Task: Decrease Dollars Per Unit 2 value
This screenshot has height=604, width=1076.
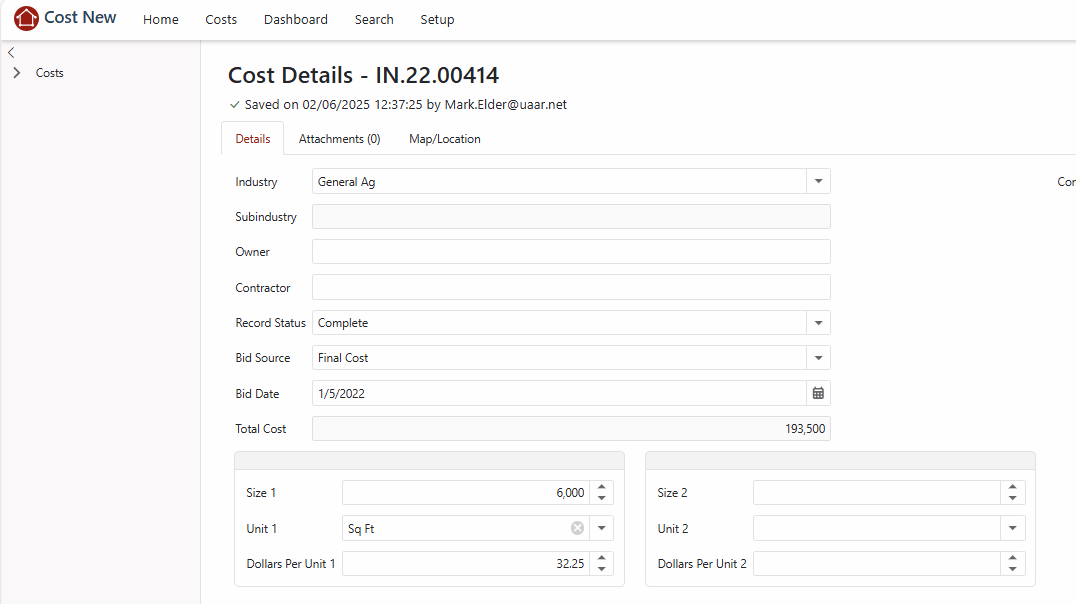Action: pos(1012,569)
